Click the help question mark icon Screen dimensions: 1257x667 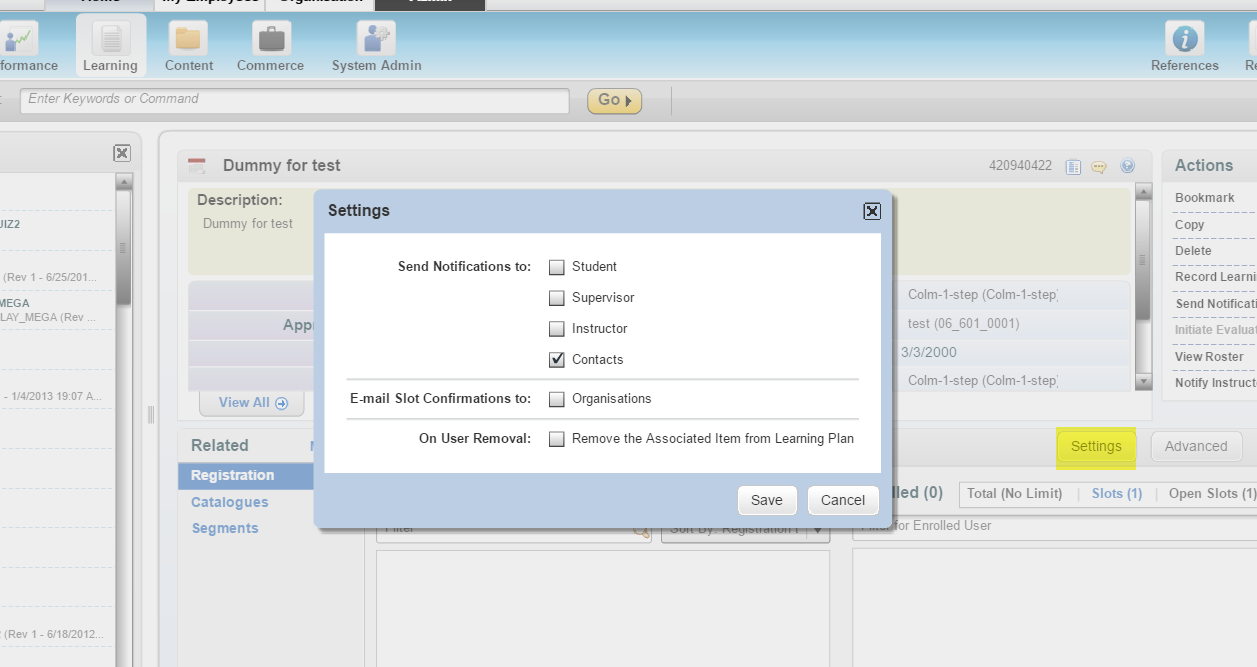tap(1128, 167)
